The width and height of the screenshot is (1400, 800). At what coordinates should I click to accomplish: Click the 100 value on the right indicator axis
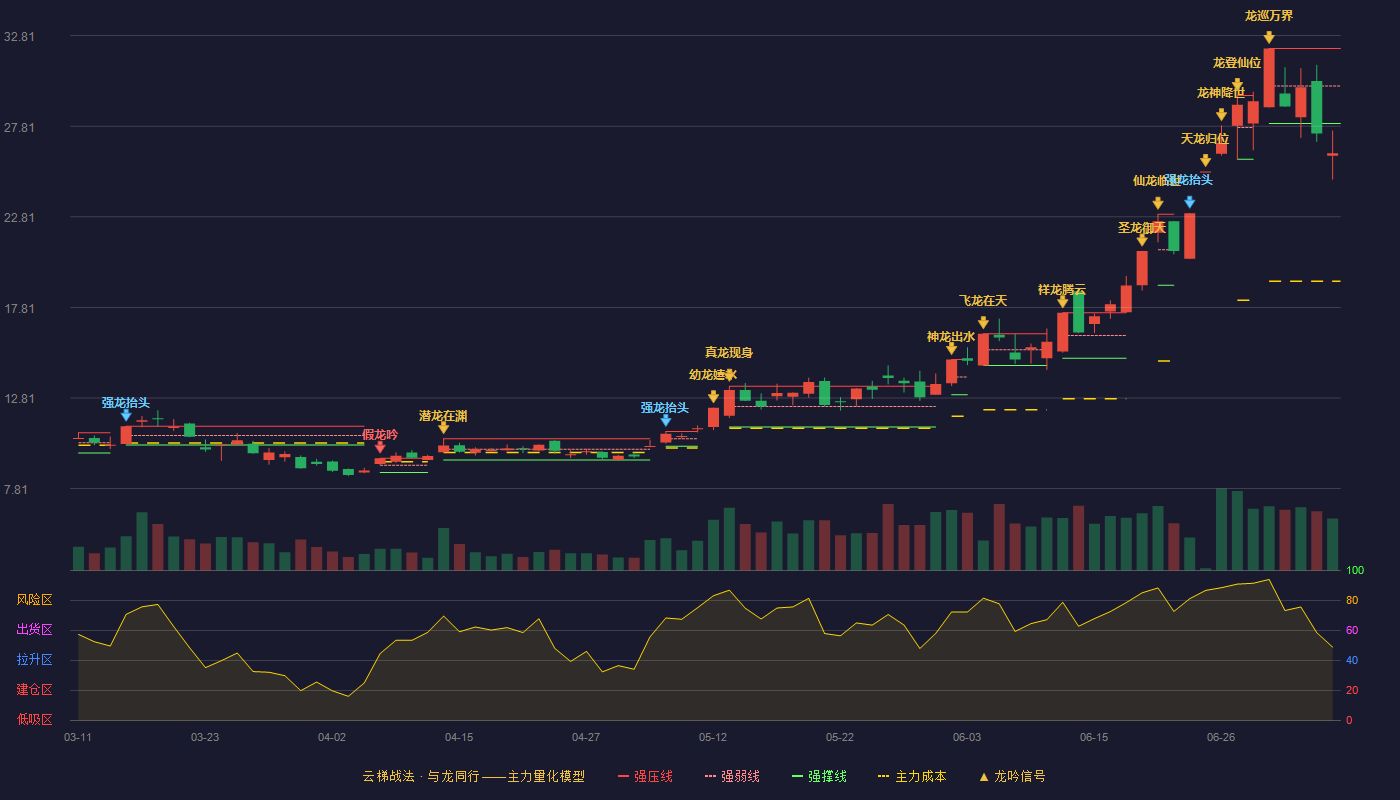(x=1355, y=570)
